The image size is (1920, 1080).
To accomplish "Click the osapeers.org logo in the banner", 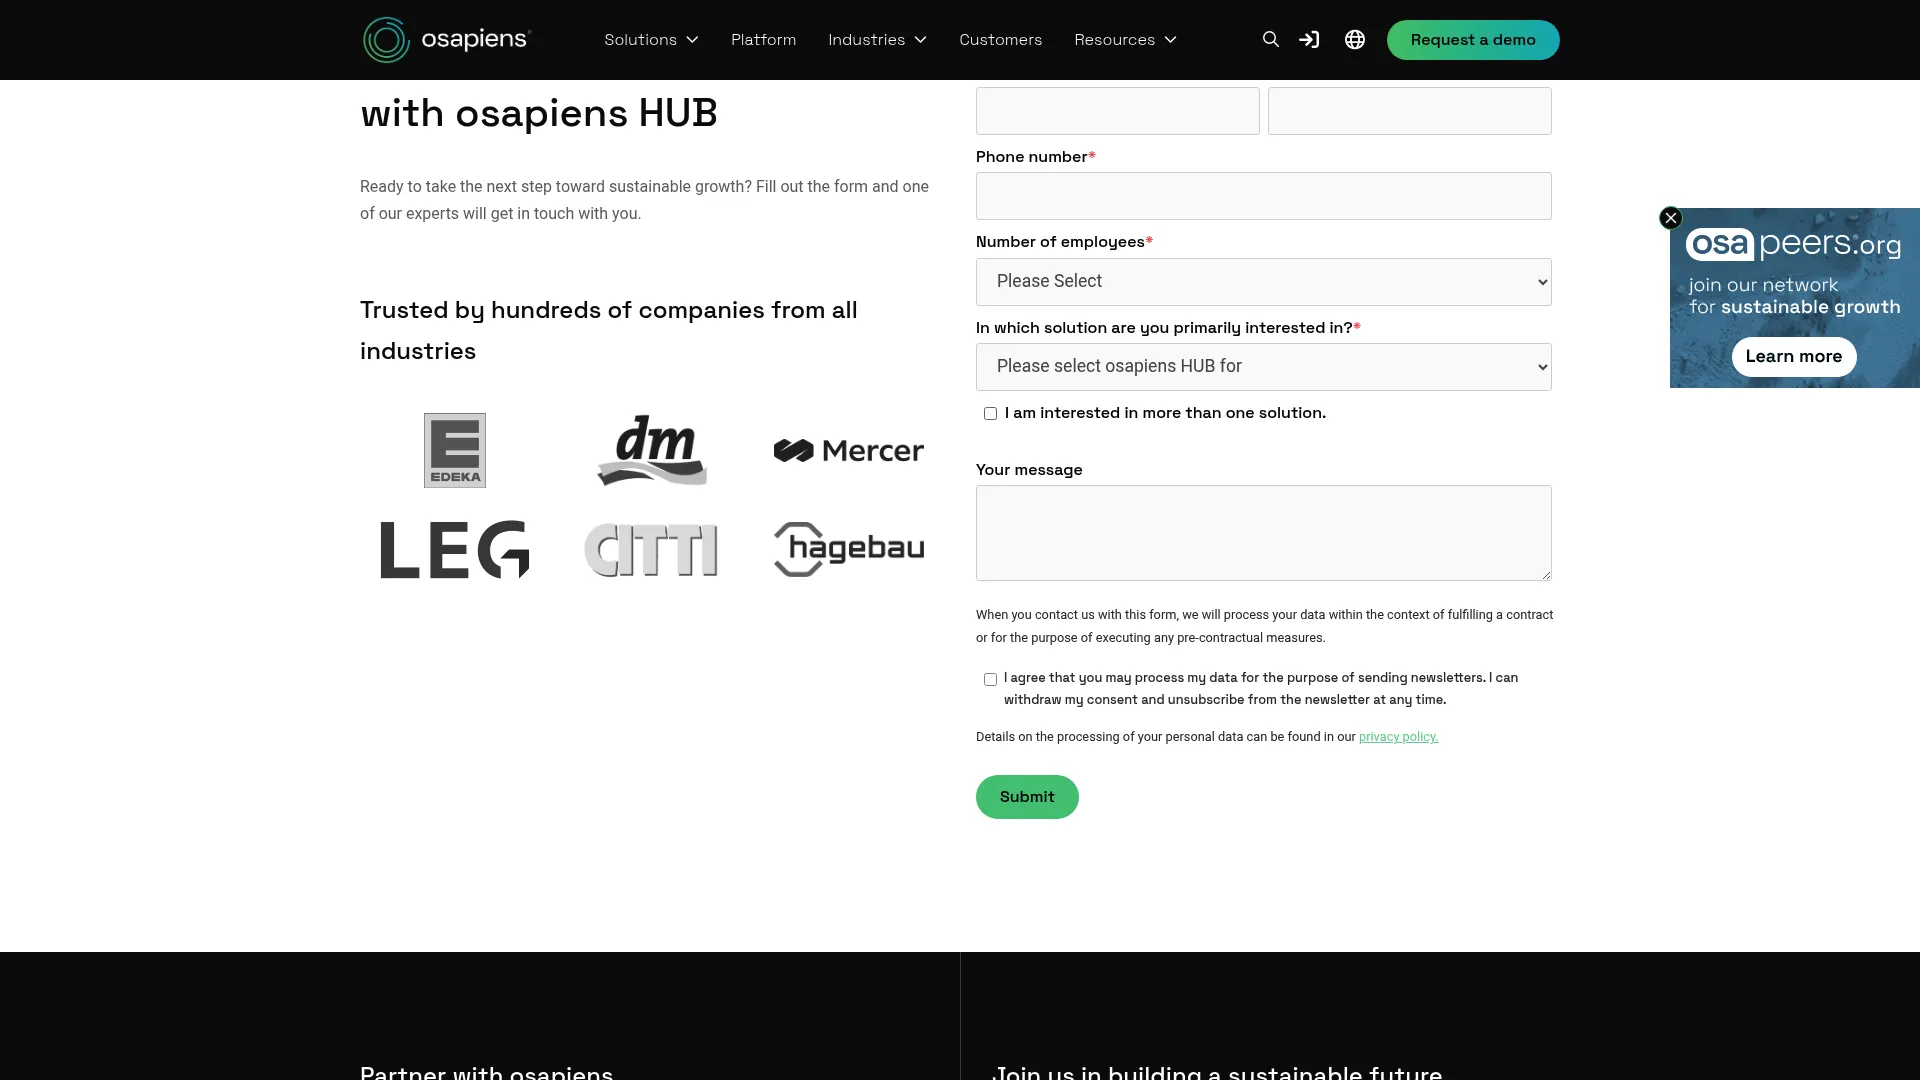I will pyautogui.click(x=1794, y=244).
